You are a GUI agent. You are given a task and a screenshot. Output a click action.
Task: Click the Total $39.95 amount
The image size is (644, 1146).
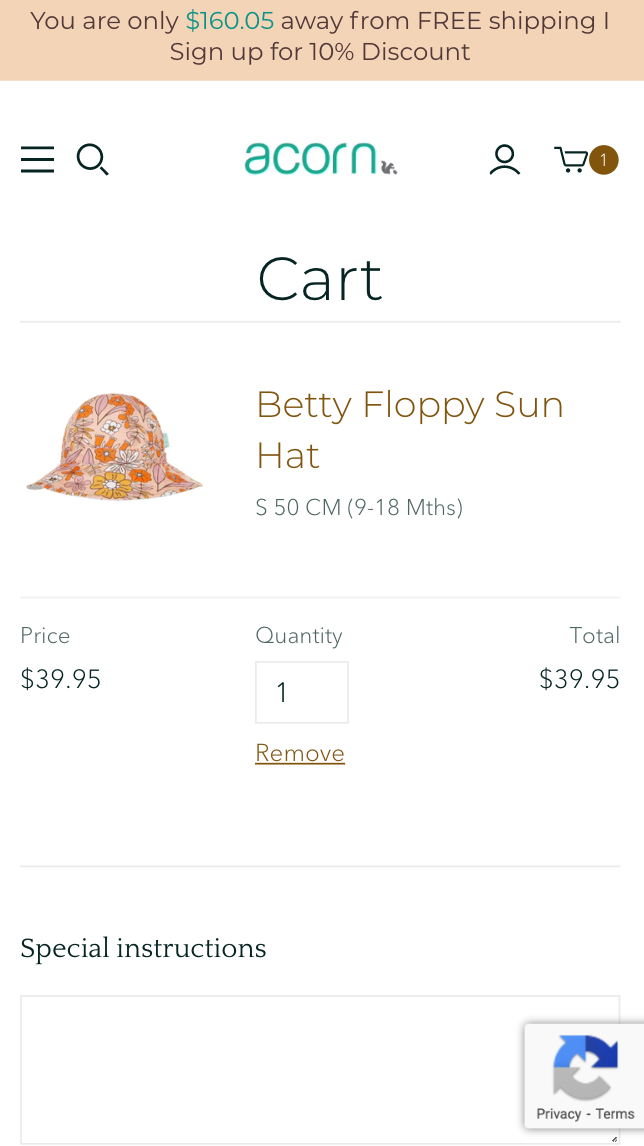pos(579,680)
